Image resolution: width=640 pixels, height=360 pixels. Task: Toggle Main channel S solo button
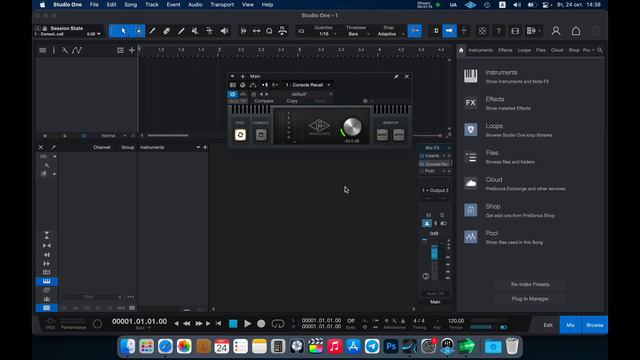tap(442, 215)
